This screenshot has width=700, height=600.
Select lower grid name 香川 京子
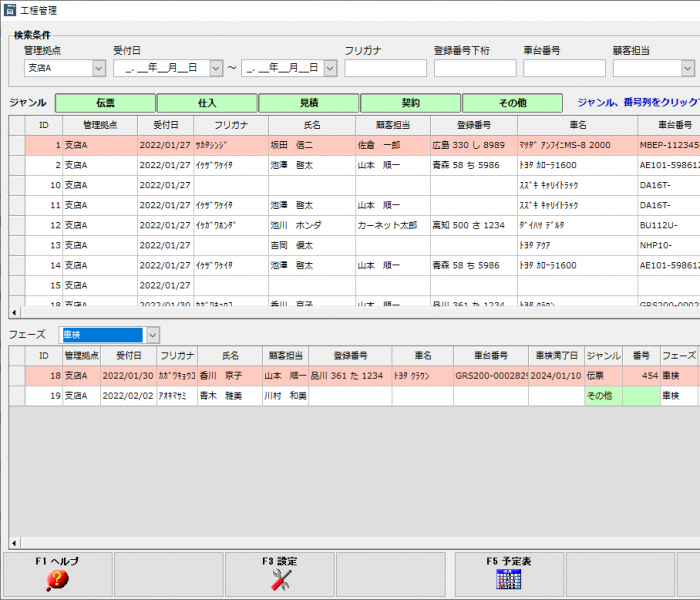click(230, 376)
